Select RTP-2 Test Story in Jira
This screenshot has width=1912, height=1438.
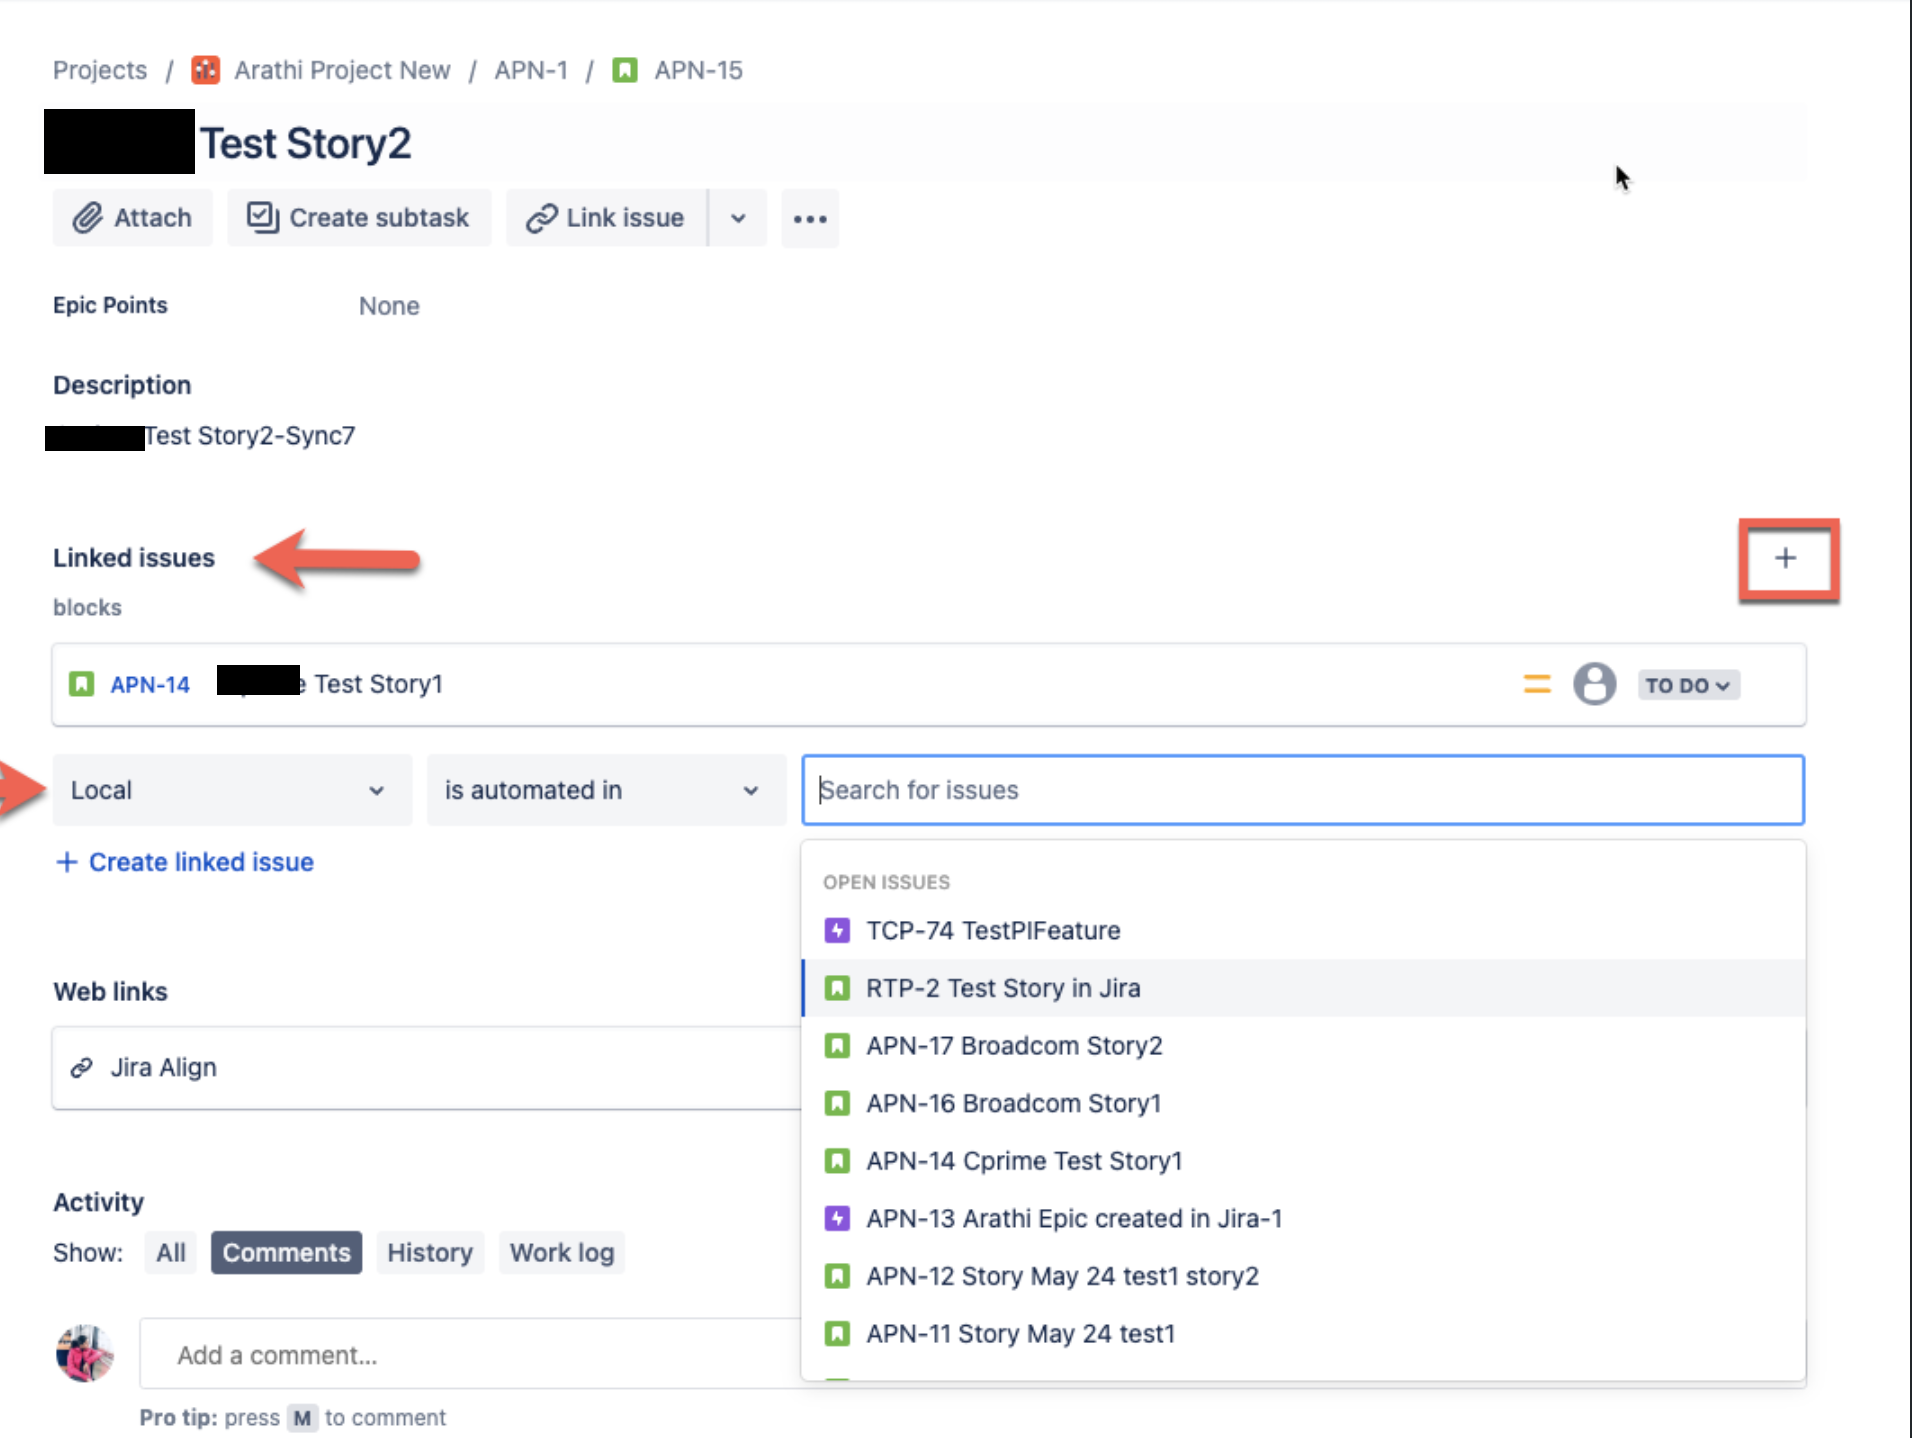point(1303,988)
